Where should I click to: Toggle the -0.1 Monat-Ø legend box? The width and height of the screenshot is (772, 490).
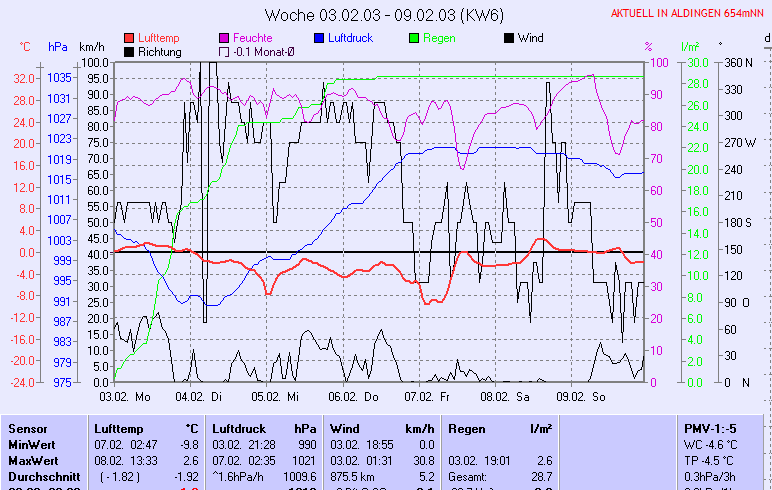(224, 51)
